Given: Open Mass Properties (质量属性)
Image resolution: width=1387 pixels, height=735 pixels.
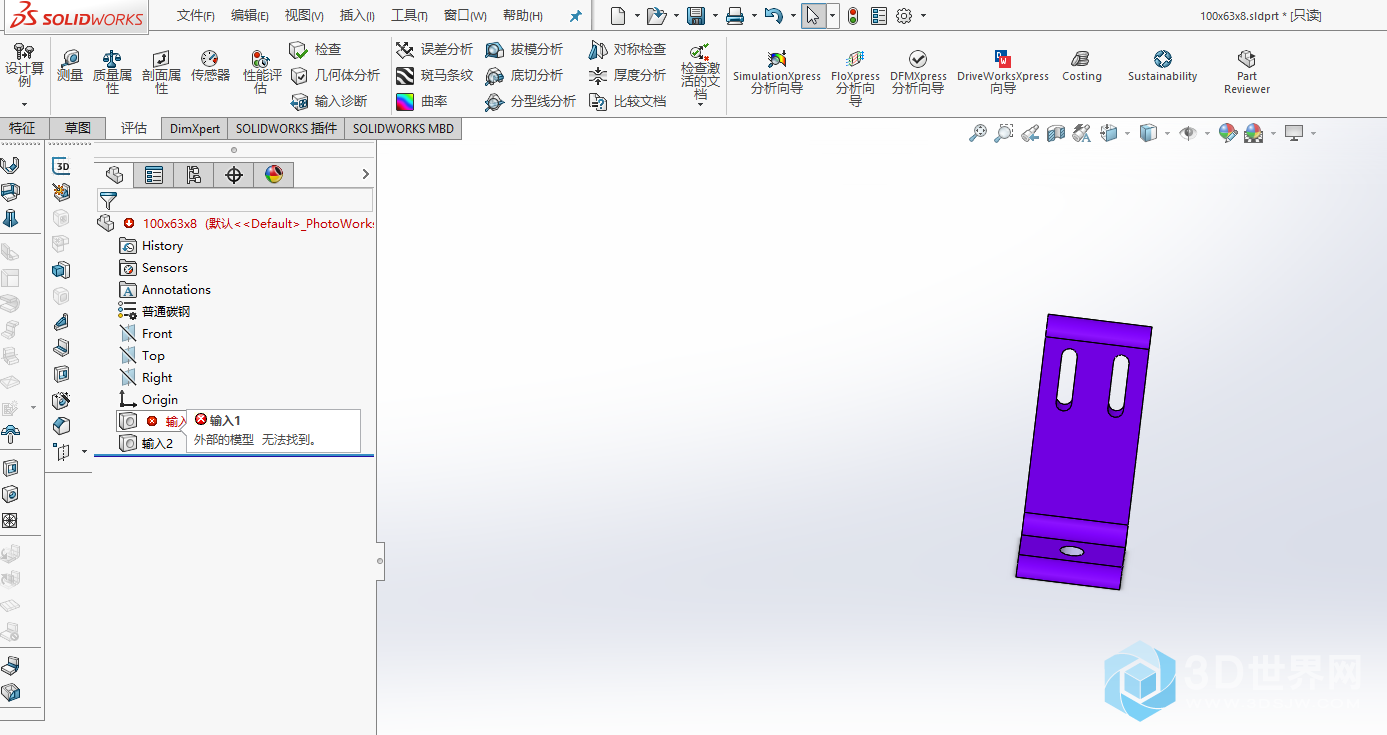Looking at the screenshot, I should point(112,71).
